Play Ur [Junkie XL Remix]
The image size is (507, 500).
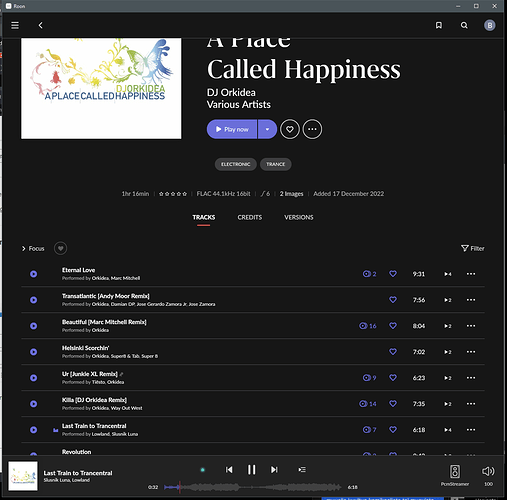[34, 378]
